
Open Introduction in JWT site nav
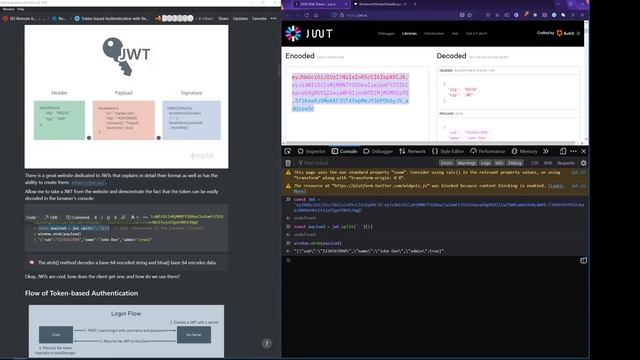click(434, 33)
